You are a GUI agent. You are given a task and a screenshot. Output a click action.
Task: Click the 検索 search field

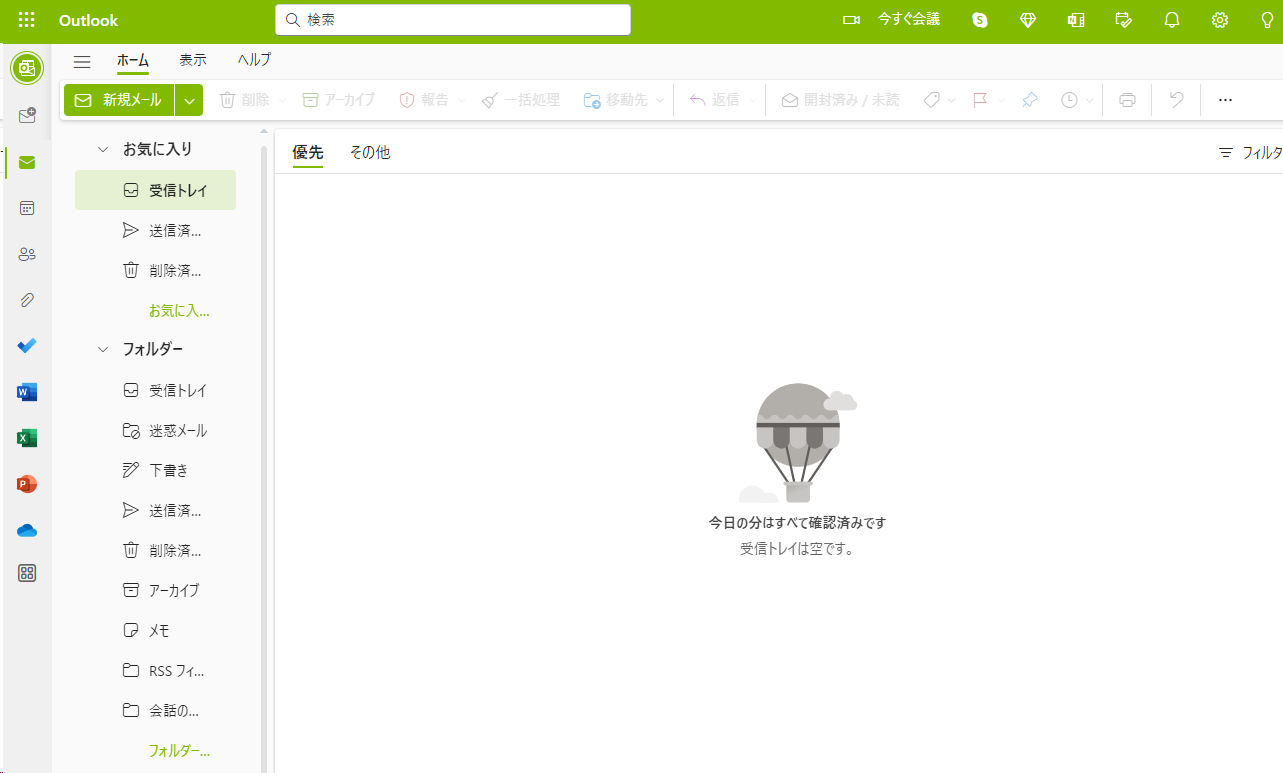point(453,20)
